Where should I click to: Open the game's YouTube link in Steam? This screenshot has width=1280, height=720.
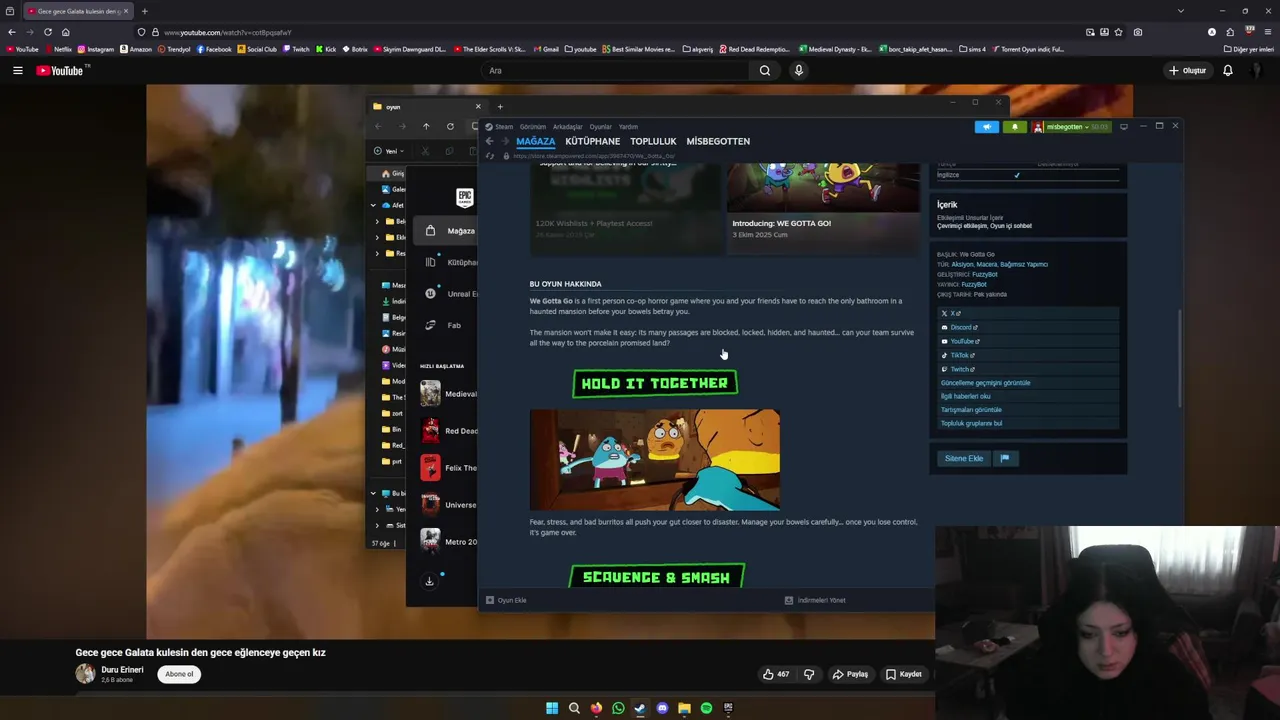point(1028,341)
